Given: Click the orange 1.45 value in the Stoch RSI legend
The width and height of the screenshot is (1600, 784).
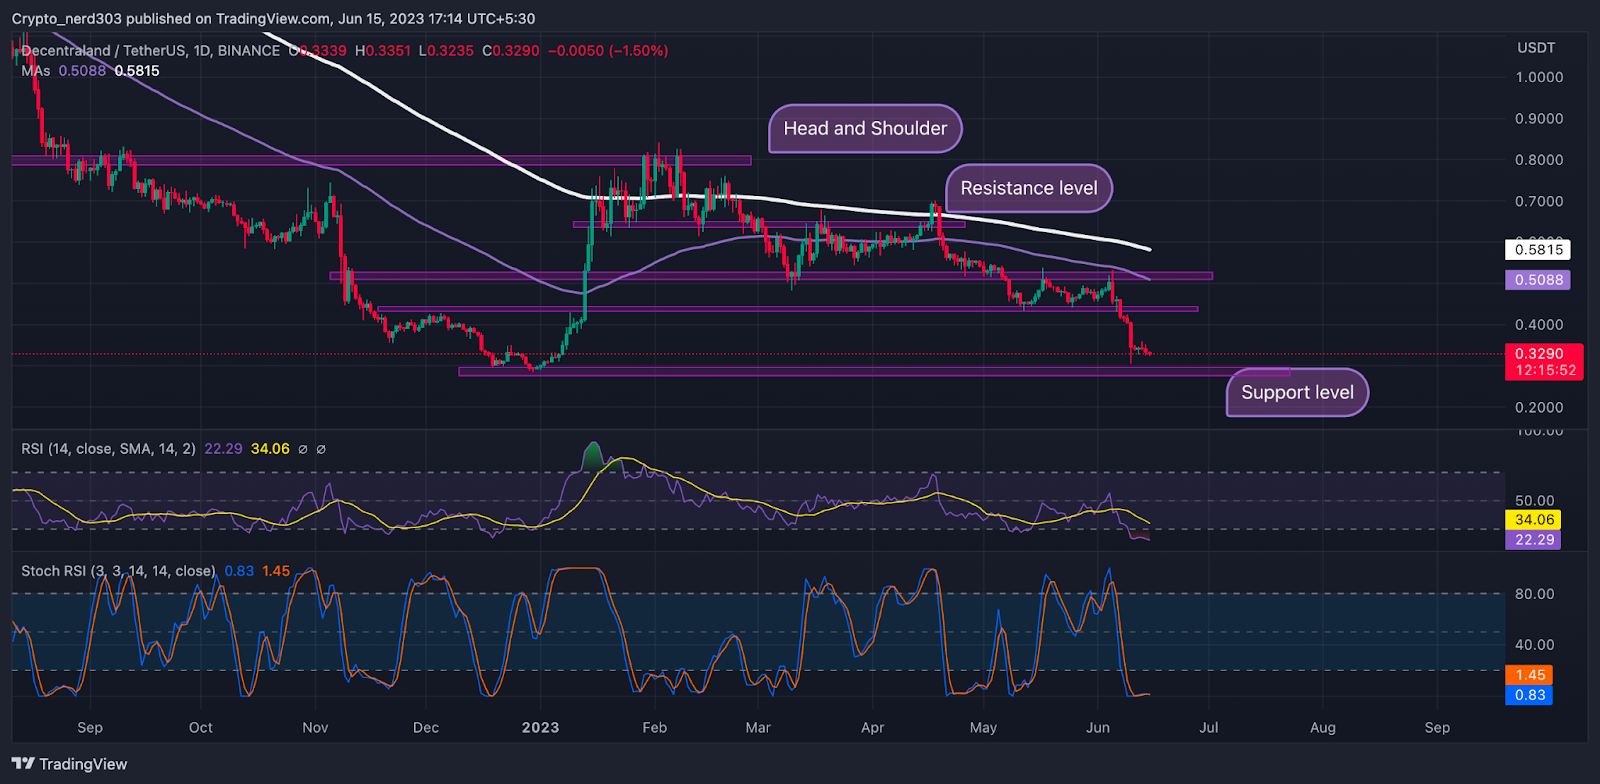Looking at the screenshot, I should [x=276, y=571].
